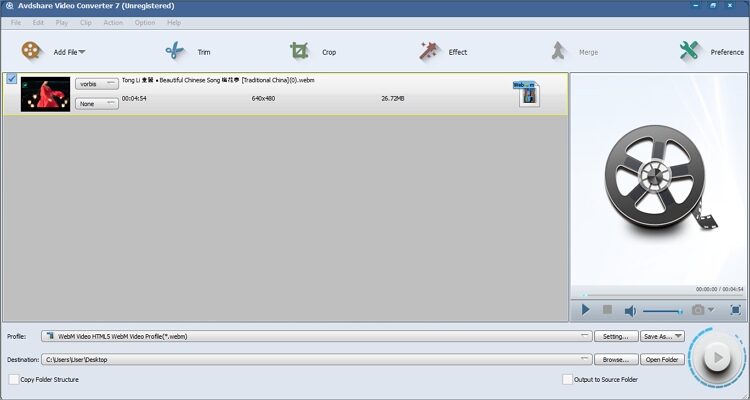The width and height of the screenshot is (750, 400).
Task: Open the Play menu
Action: [x=62, y=22]
